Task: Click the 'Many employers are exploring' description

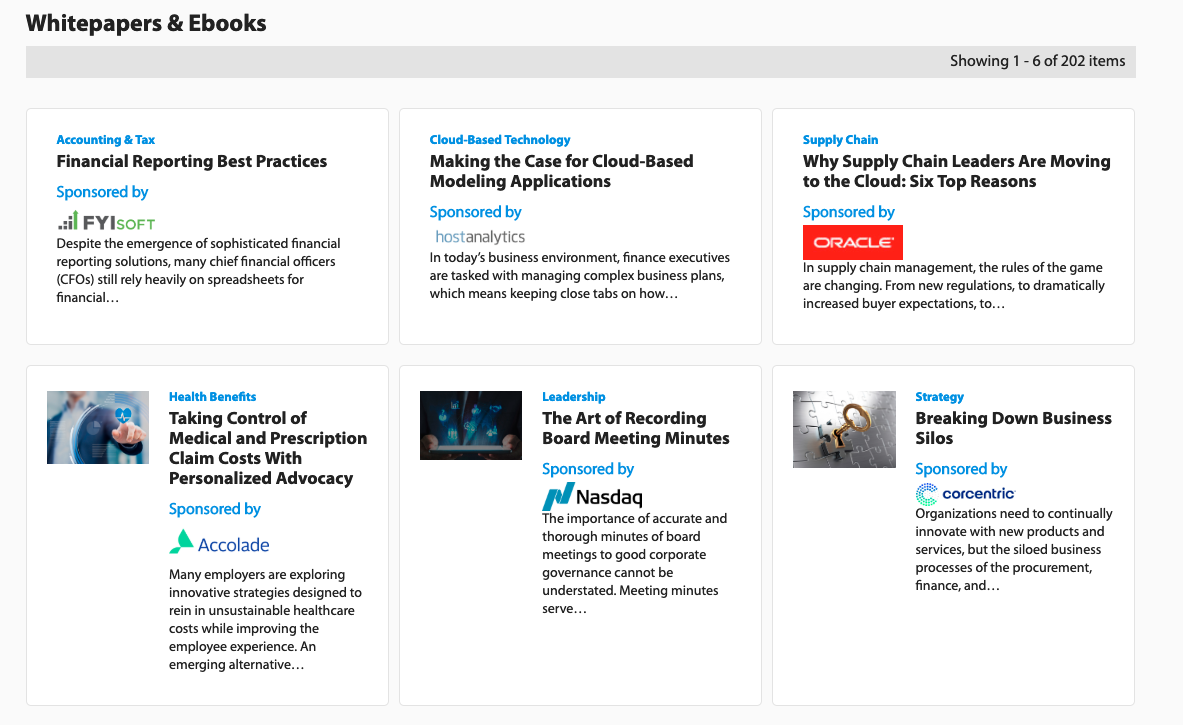Action: 266,619
